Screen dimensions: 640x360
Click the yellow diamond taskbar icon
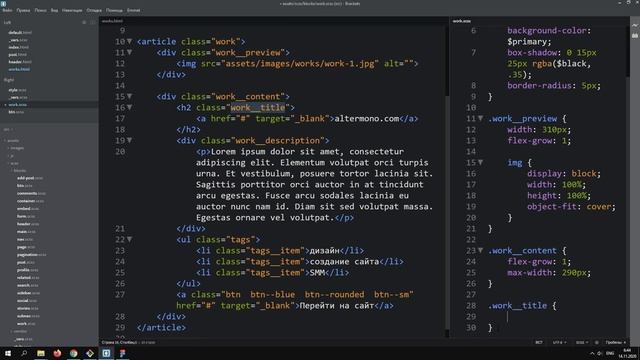click(90, 353)
